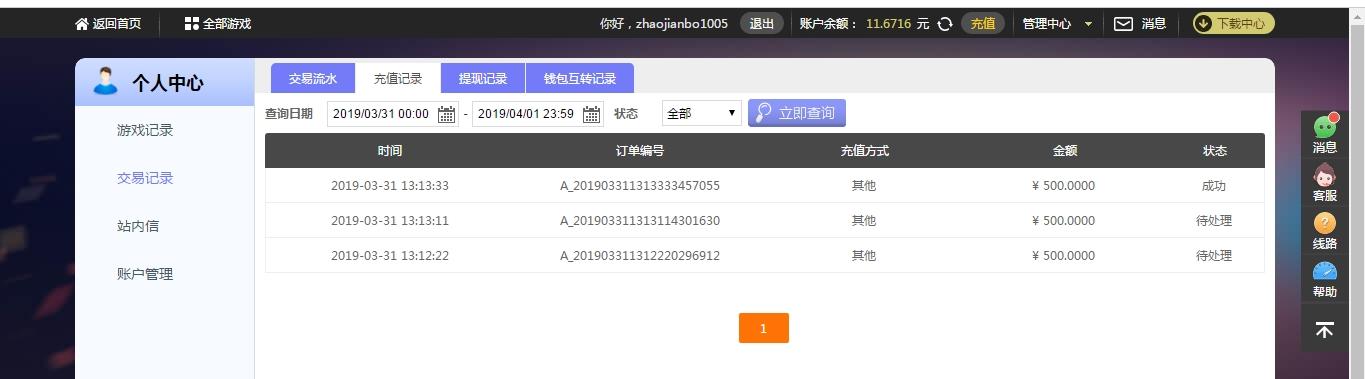1365x379 pixels.
Task: Click the back-to-top arrow icon
Action: coord(1325,329)
